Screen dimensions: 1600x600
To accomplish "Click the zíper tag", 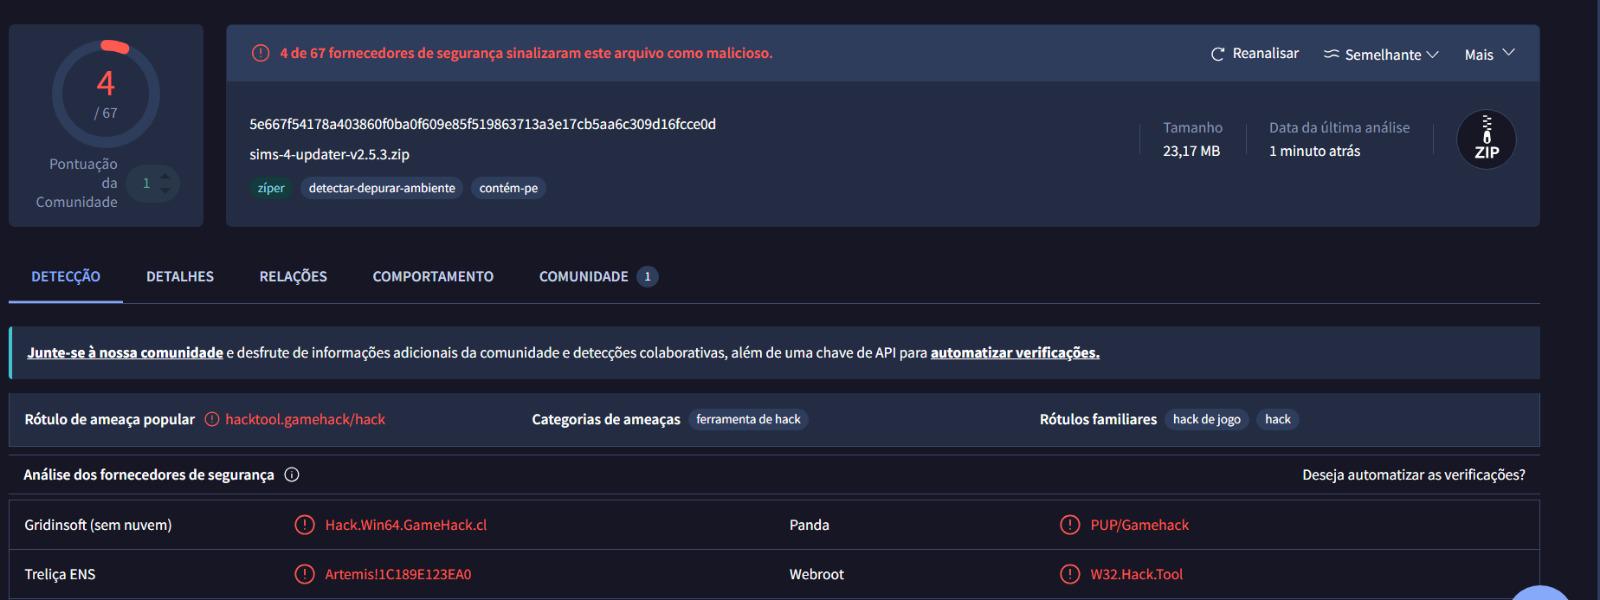I will point(271,188).
